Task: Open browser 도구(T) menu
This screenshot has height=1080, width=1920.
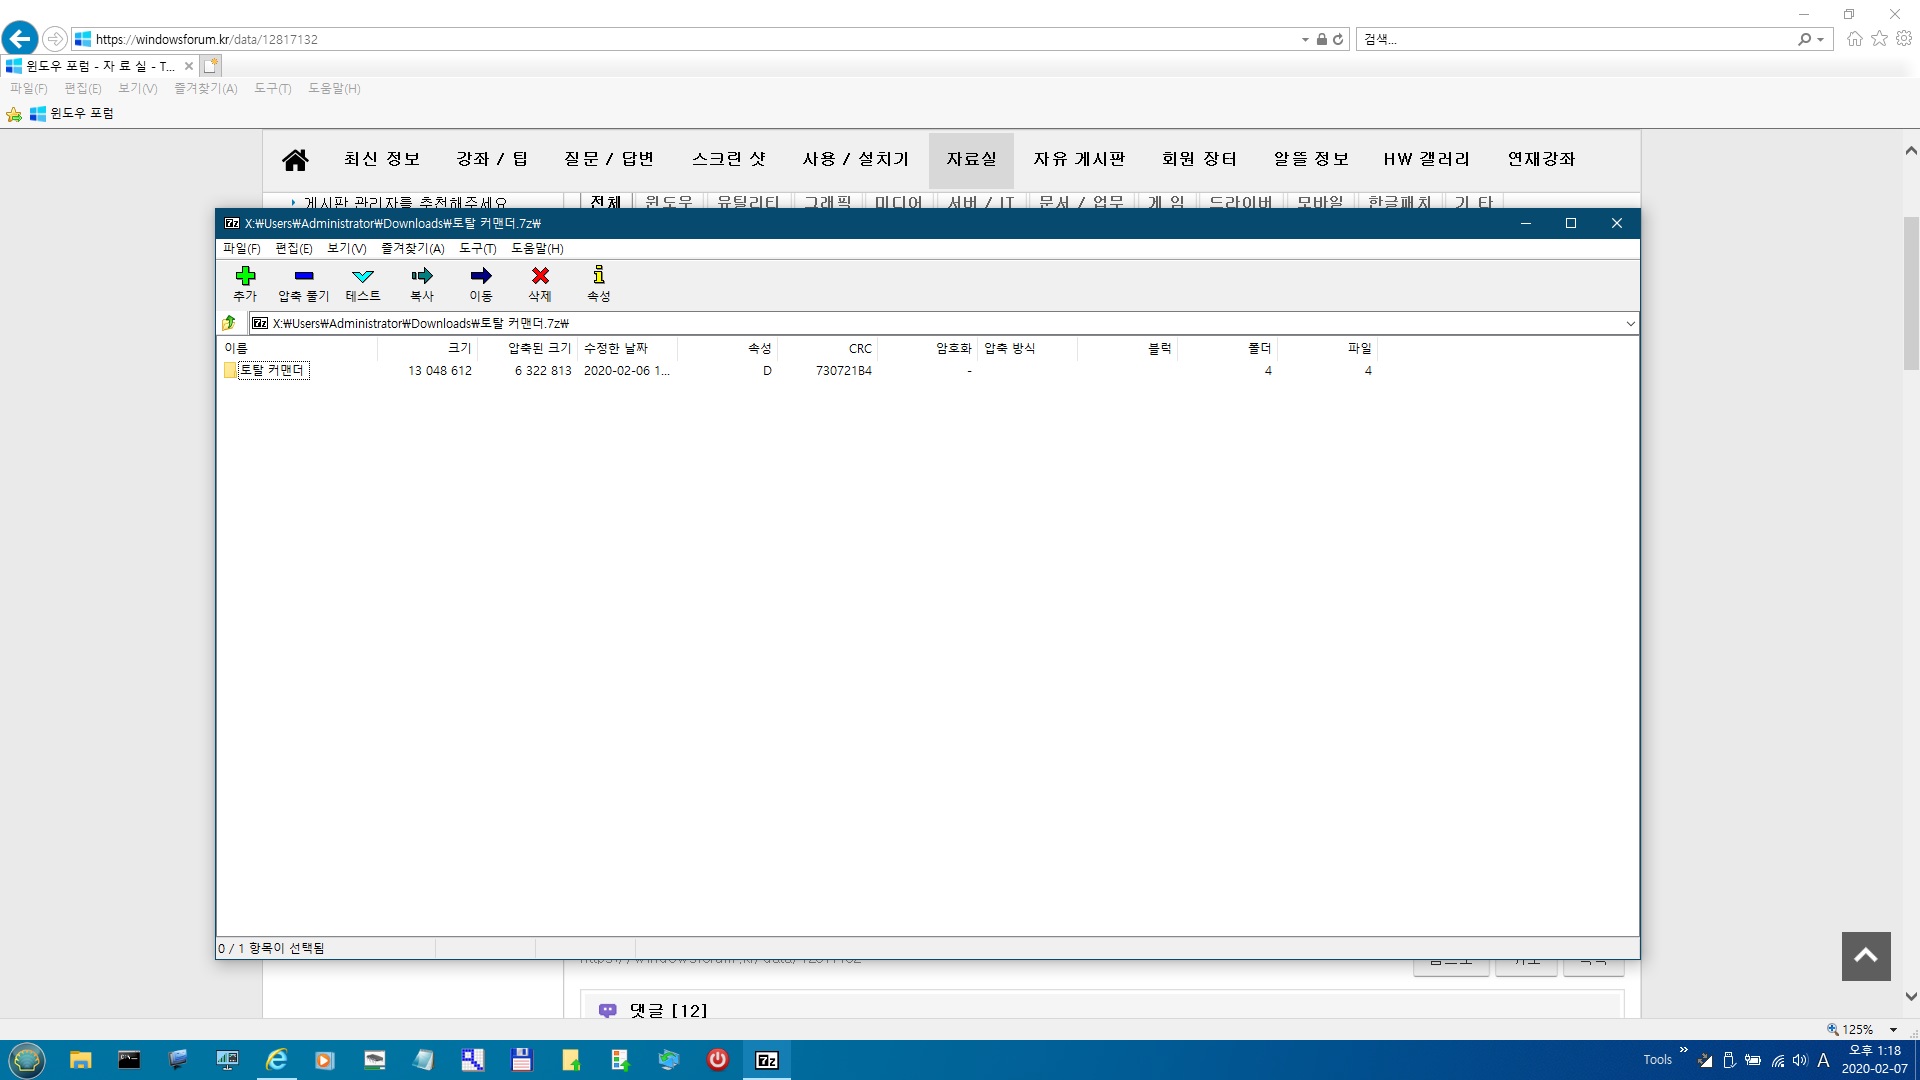Action: 272,88
